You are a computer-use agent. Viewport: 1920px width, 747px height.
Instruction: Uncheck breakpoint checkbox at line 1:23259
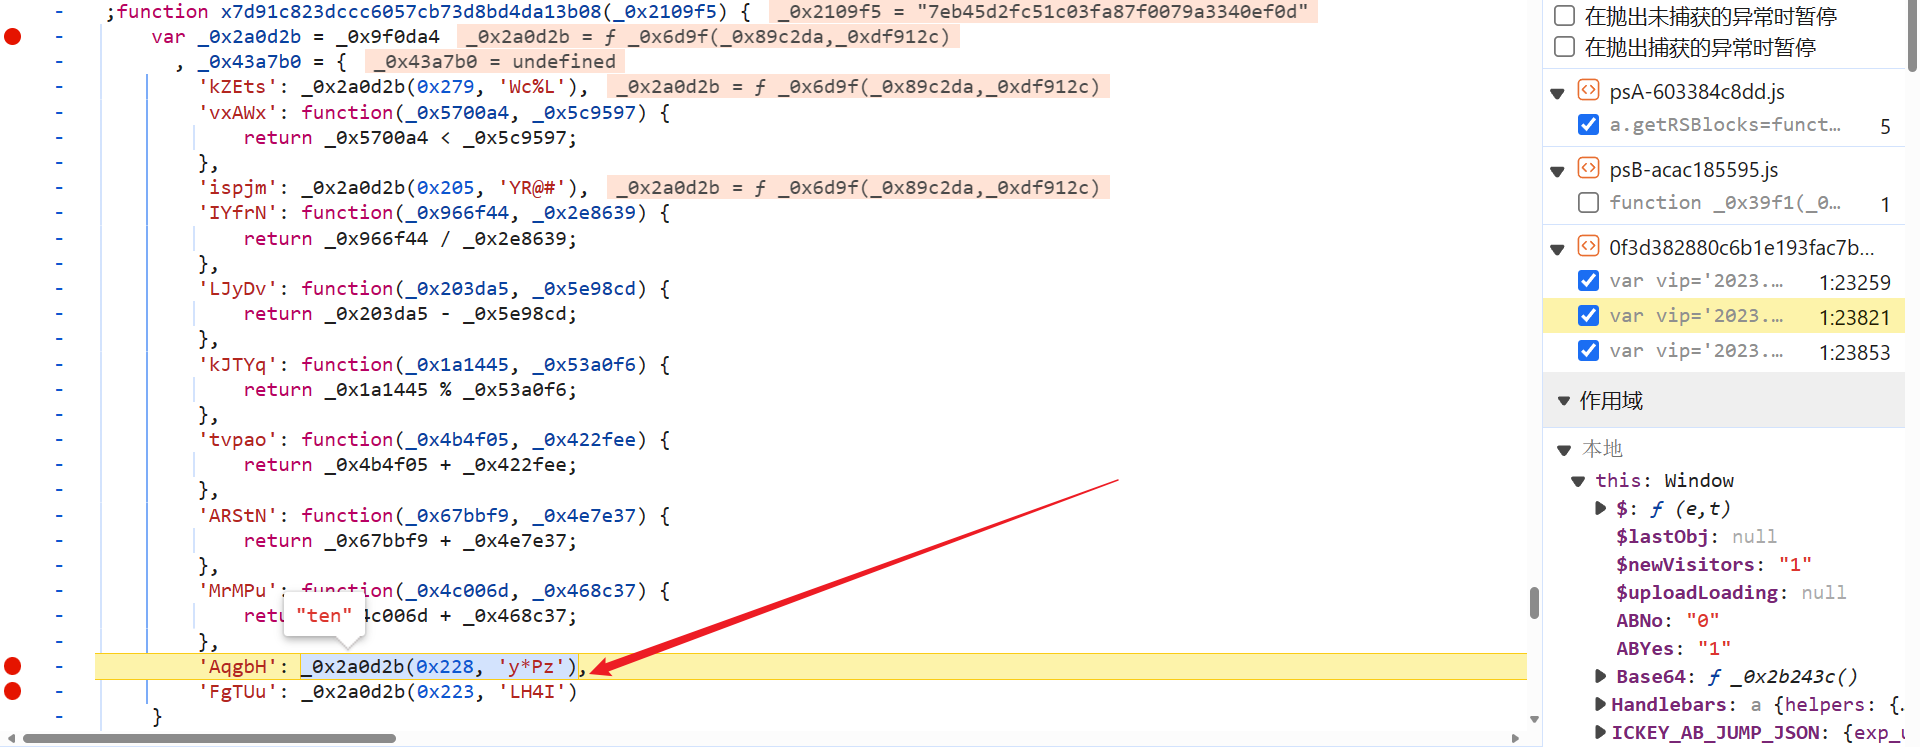point(1588,281)
